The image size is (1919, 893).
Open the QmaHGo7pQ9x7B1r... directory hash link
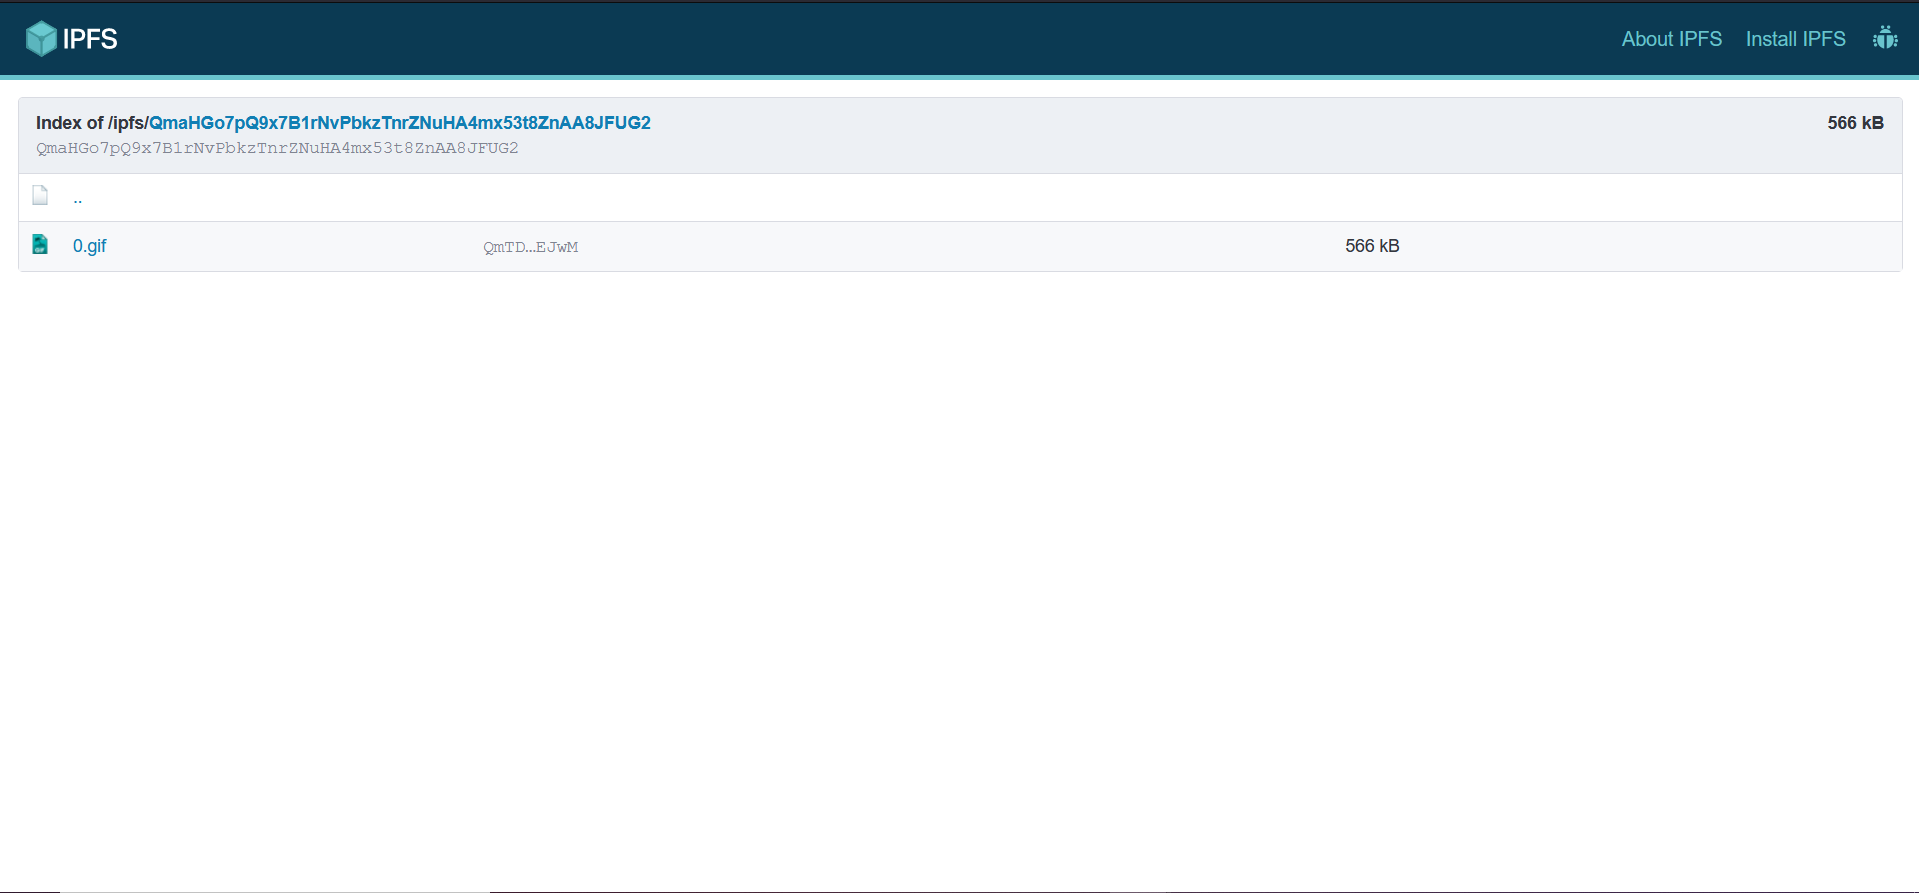click(399, 123)
